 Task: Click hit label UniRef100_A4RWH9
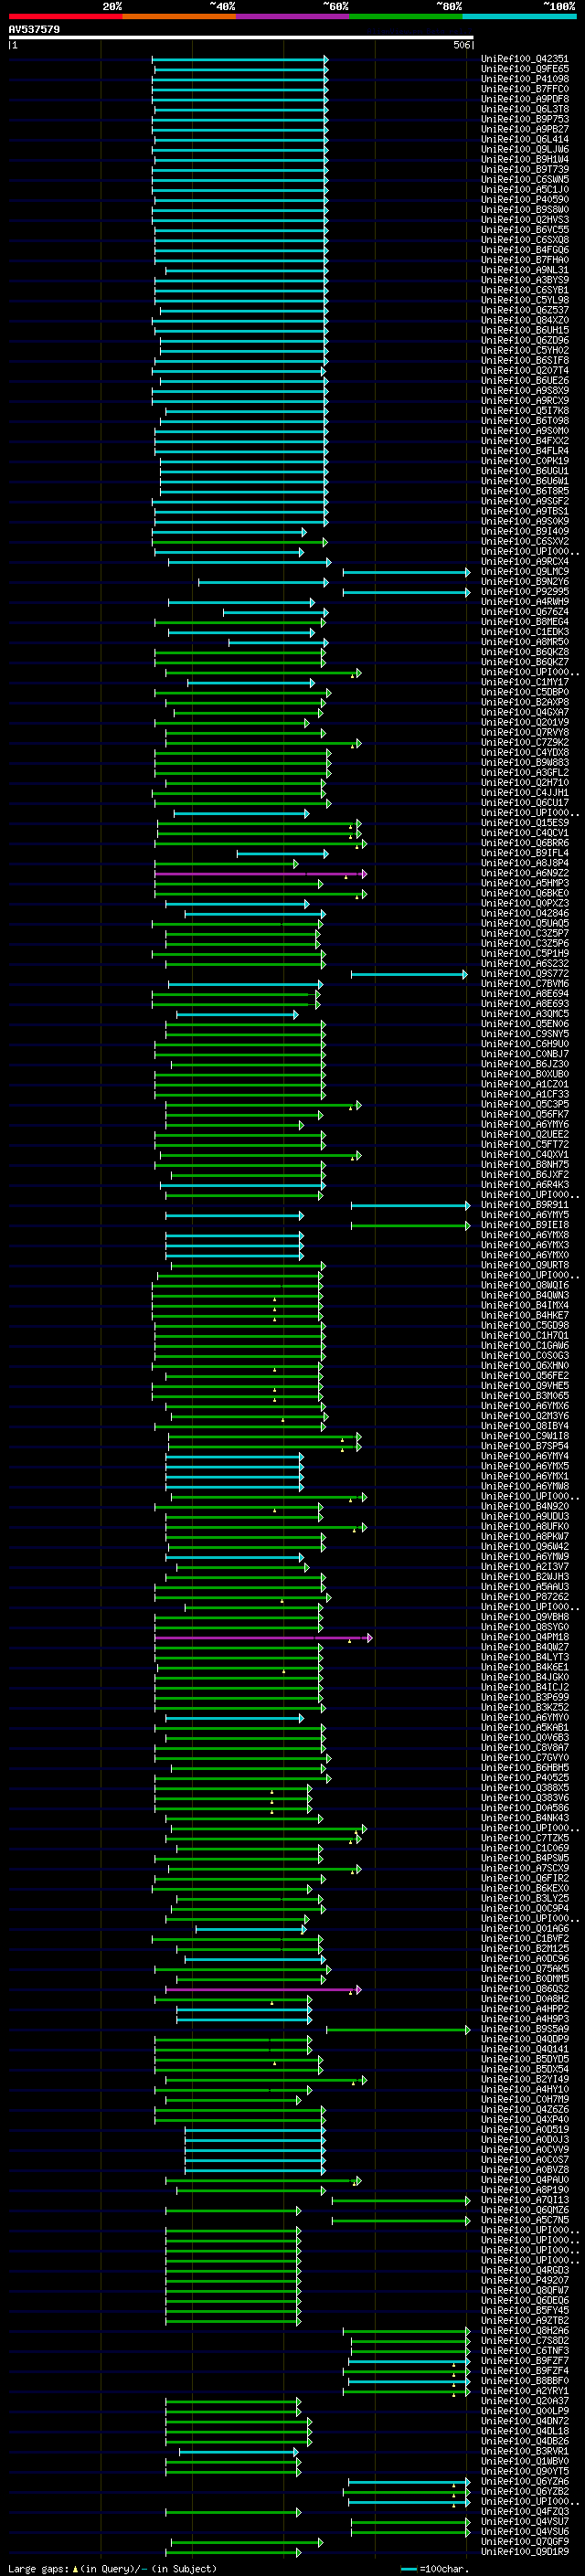click(525, 602)
